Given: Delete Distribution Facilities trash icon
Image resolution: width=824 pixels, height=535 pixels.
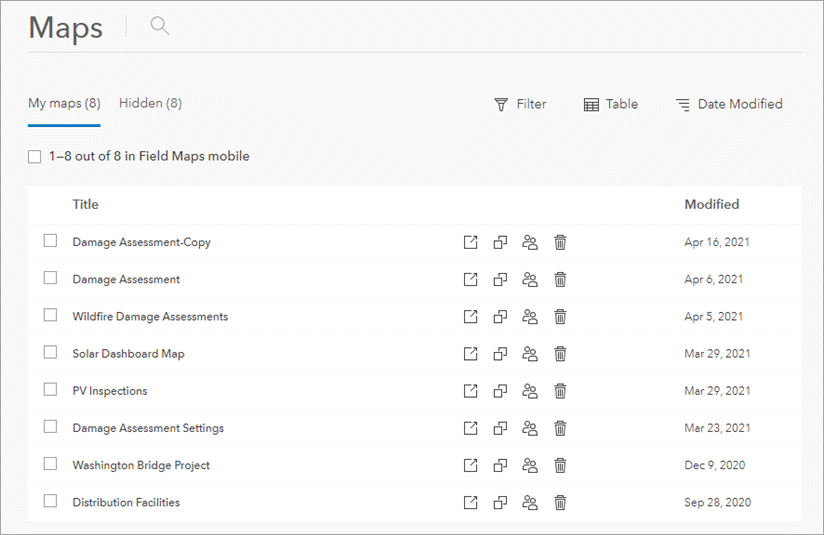Looking at the screenshot, I should pos(560,502).
